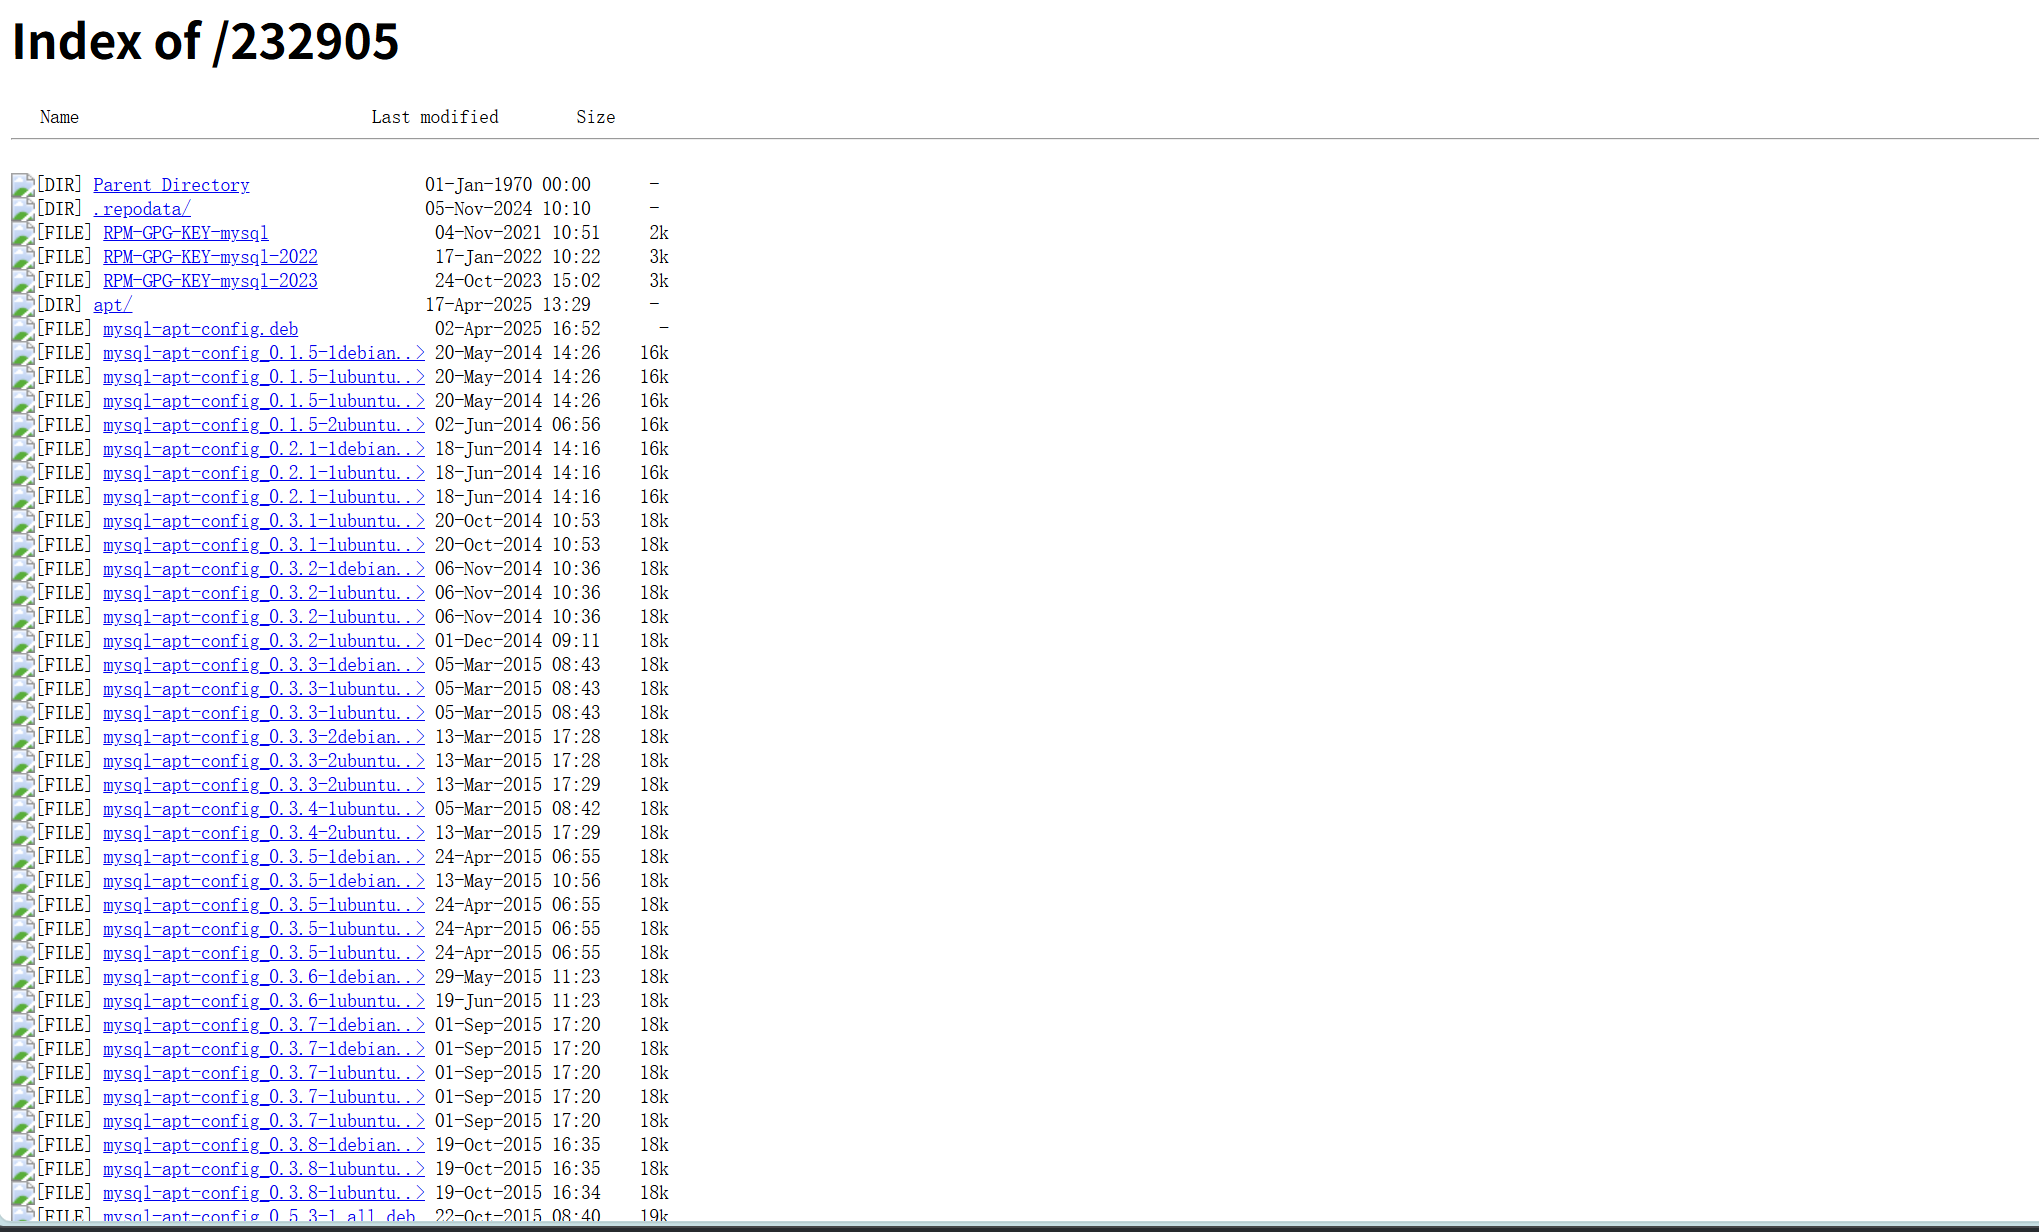Click the 'Index of /232905' heading
The width and height of the screenshot is (2039, 1232).
pos(205,42)
